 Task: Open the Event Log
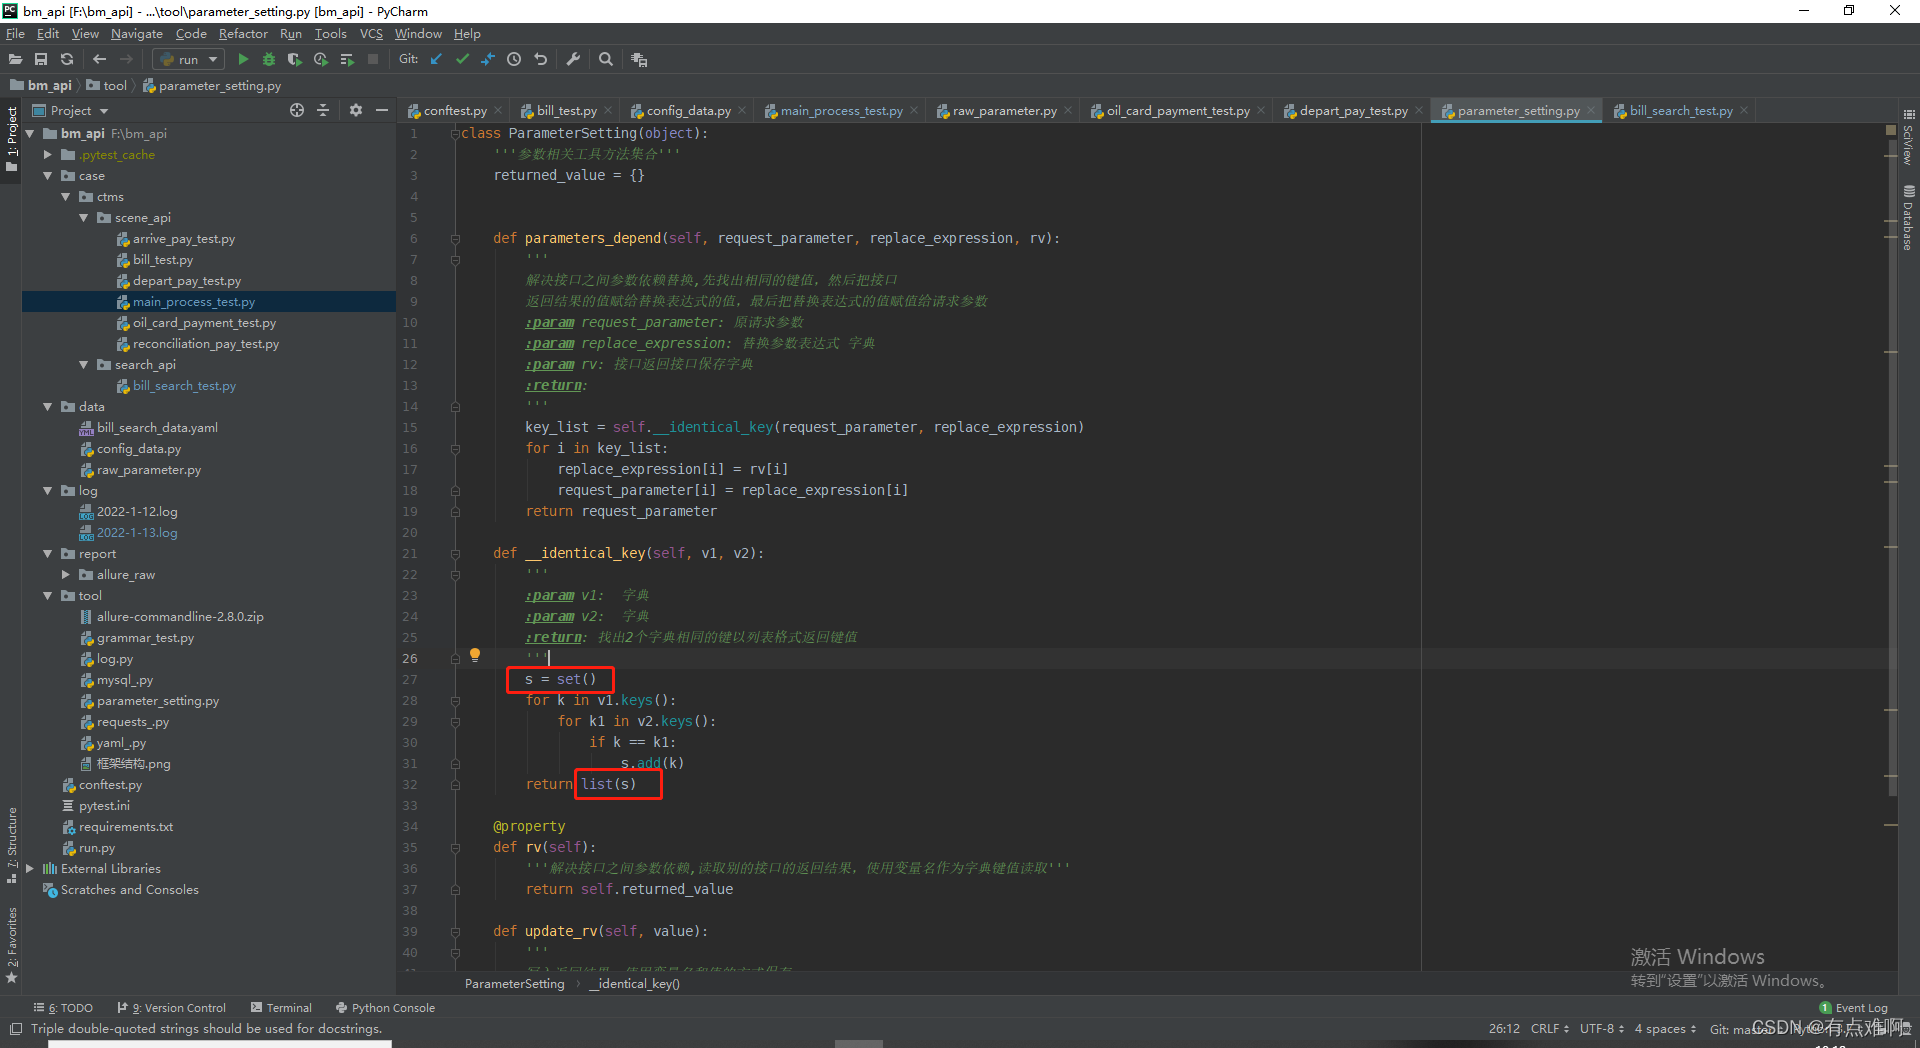point(1854,1008)
